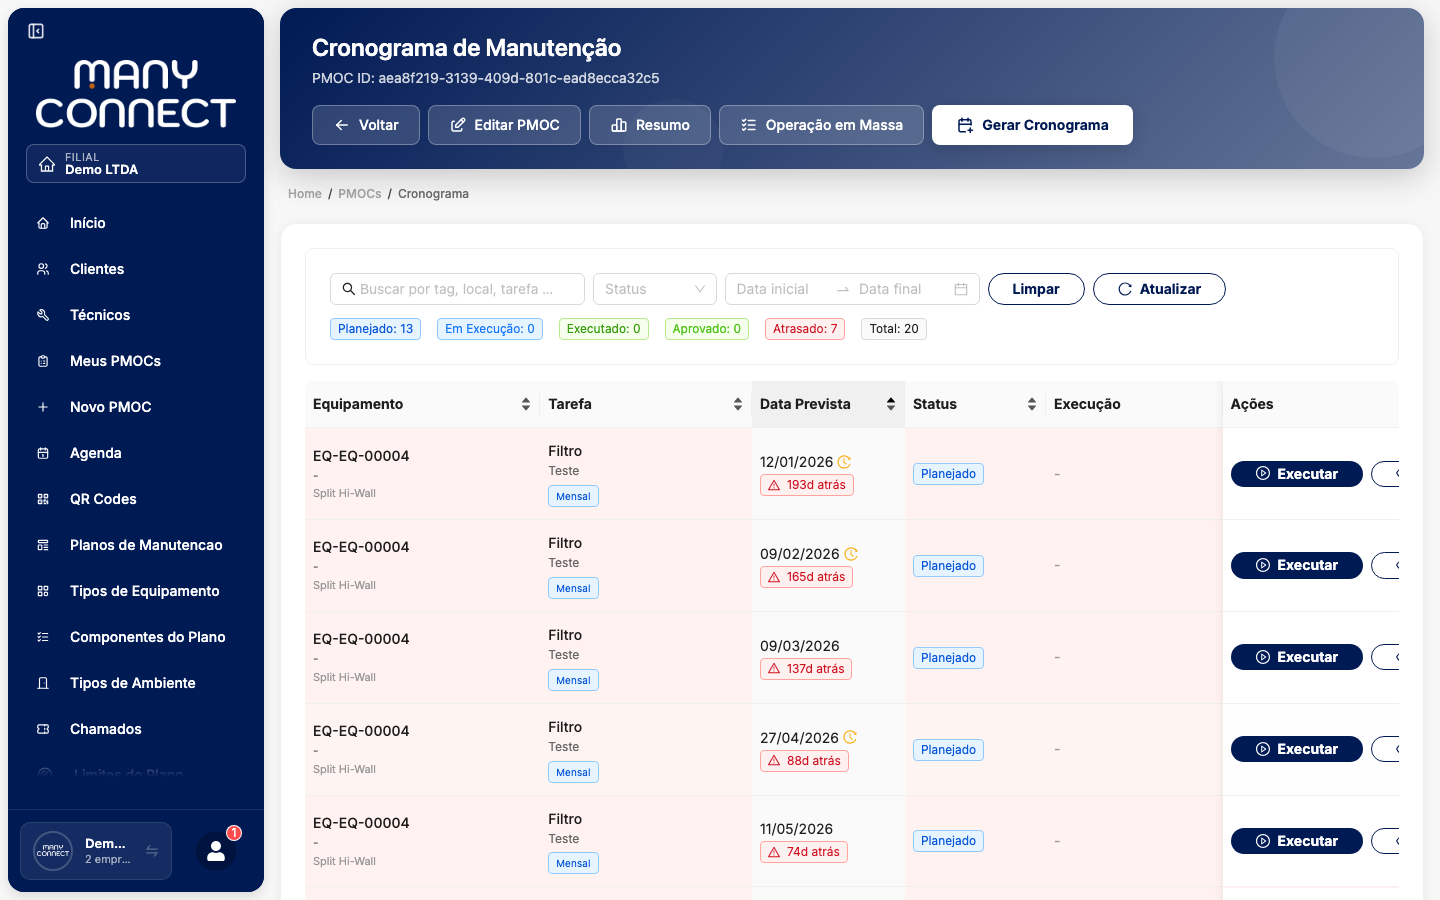Open the Clientes menu item
This screenshot has height=900, width=1440.
coord(136,269)
